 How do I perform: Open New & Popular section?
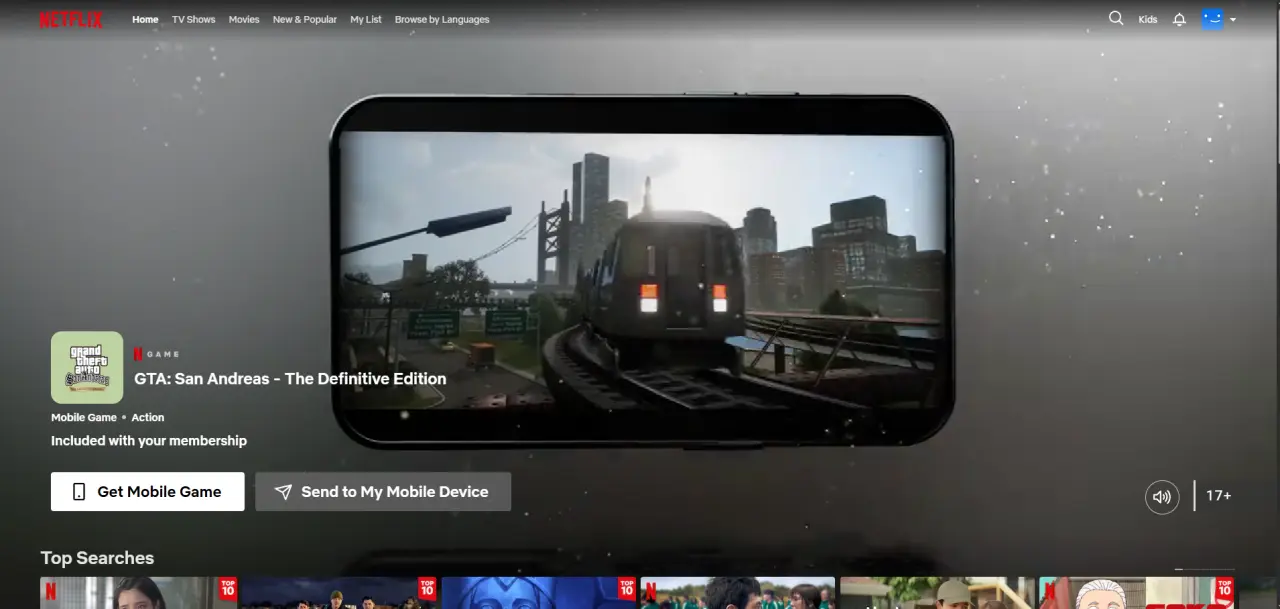click(305, 19)
